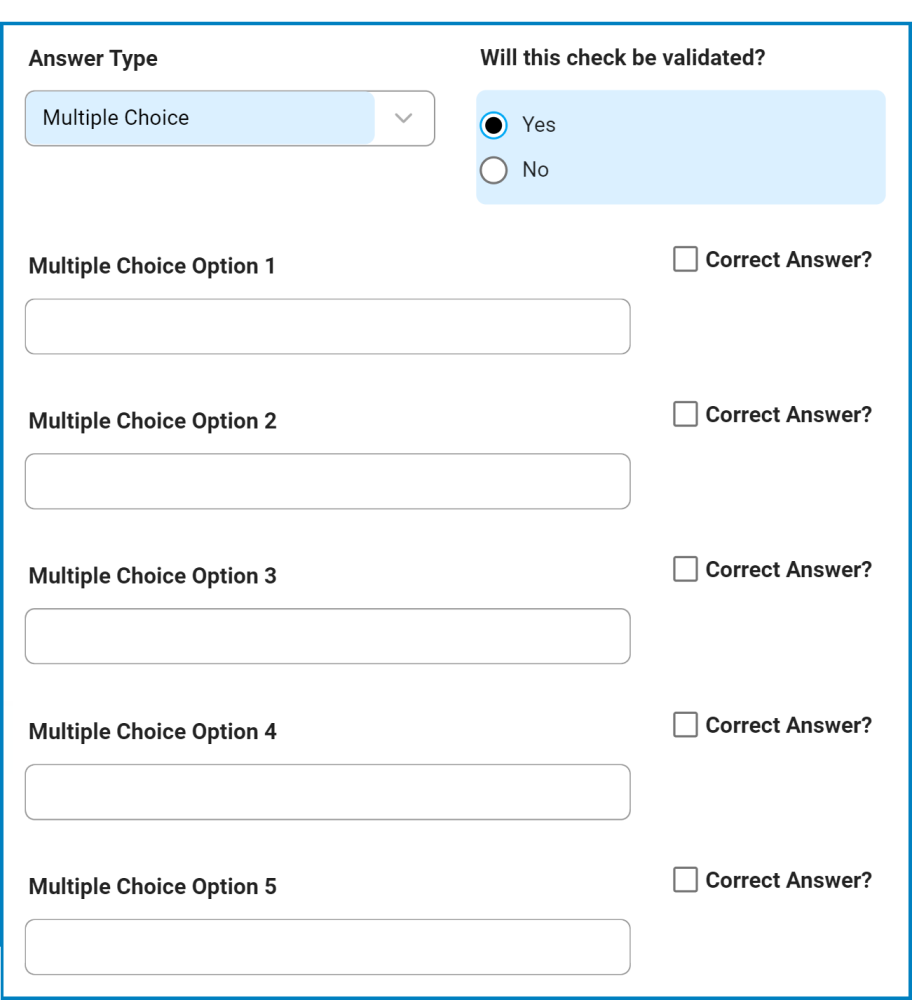Choose No for check validation

[496, 169]
